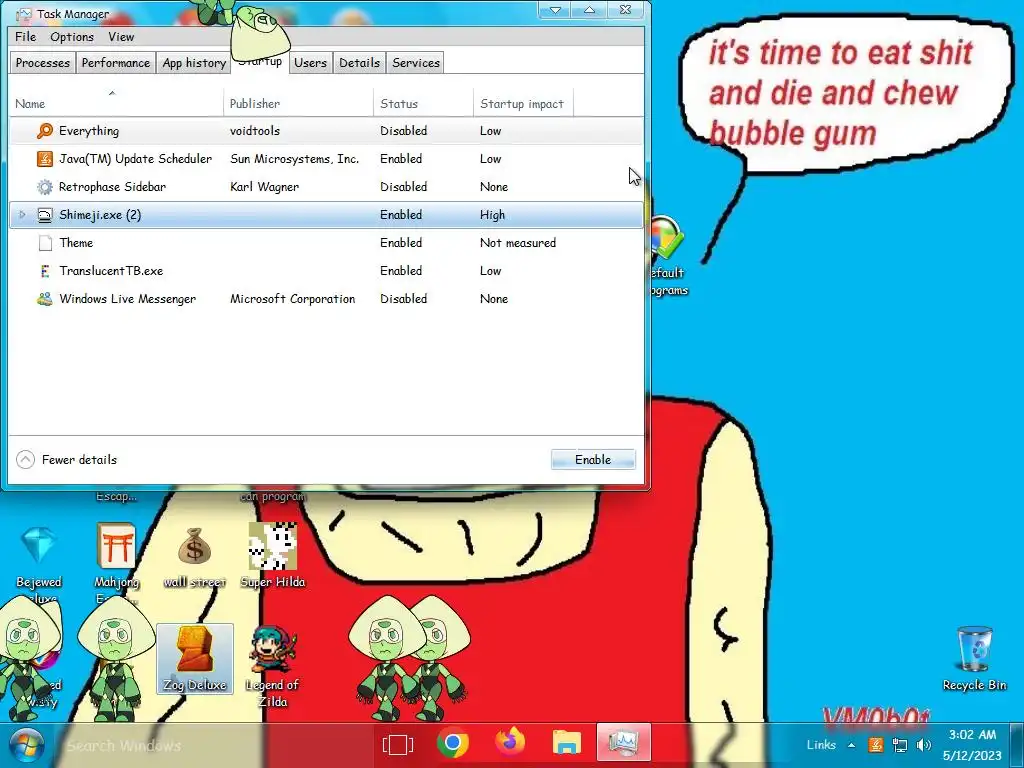
Task: Open the File menu
Action: [25, 37]
